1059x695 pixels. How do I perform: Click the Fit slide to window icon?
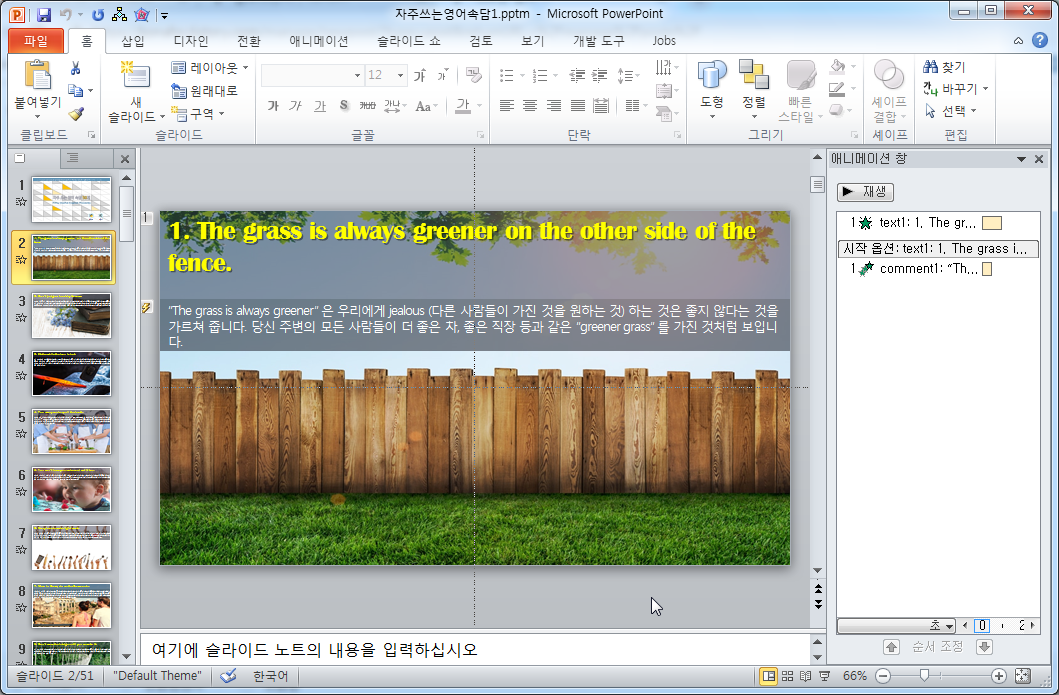1023,675
